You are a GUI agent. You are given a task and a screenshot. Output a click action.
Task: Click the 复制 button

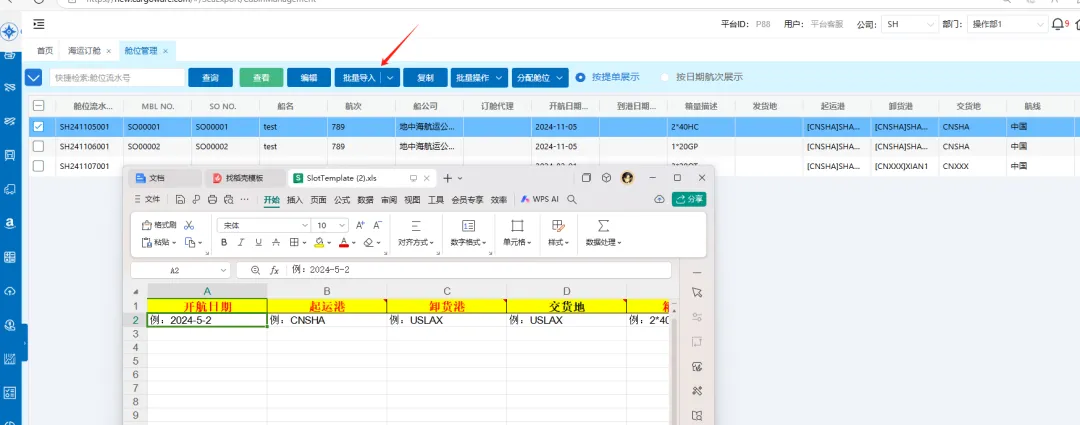click(425, 77)
